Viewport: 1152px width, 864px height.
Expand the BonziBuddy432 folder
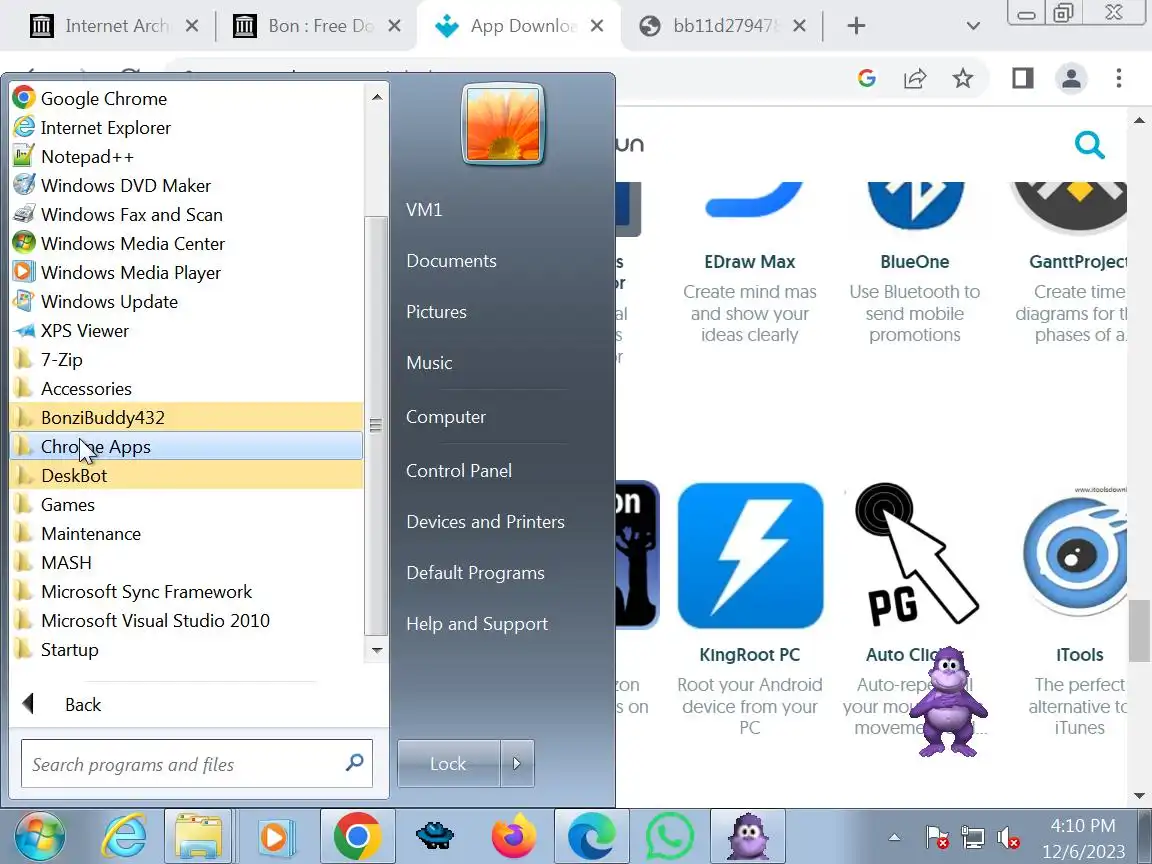(187, 417)
